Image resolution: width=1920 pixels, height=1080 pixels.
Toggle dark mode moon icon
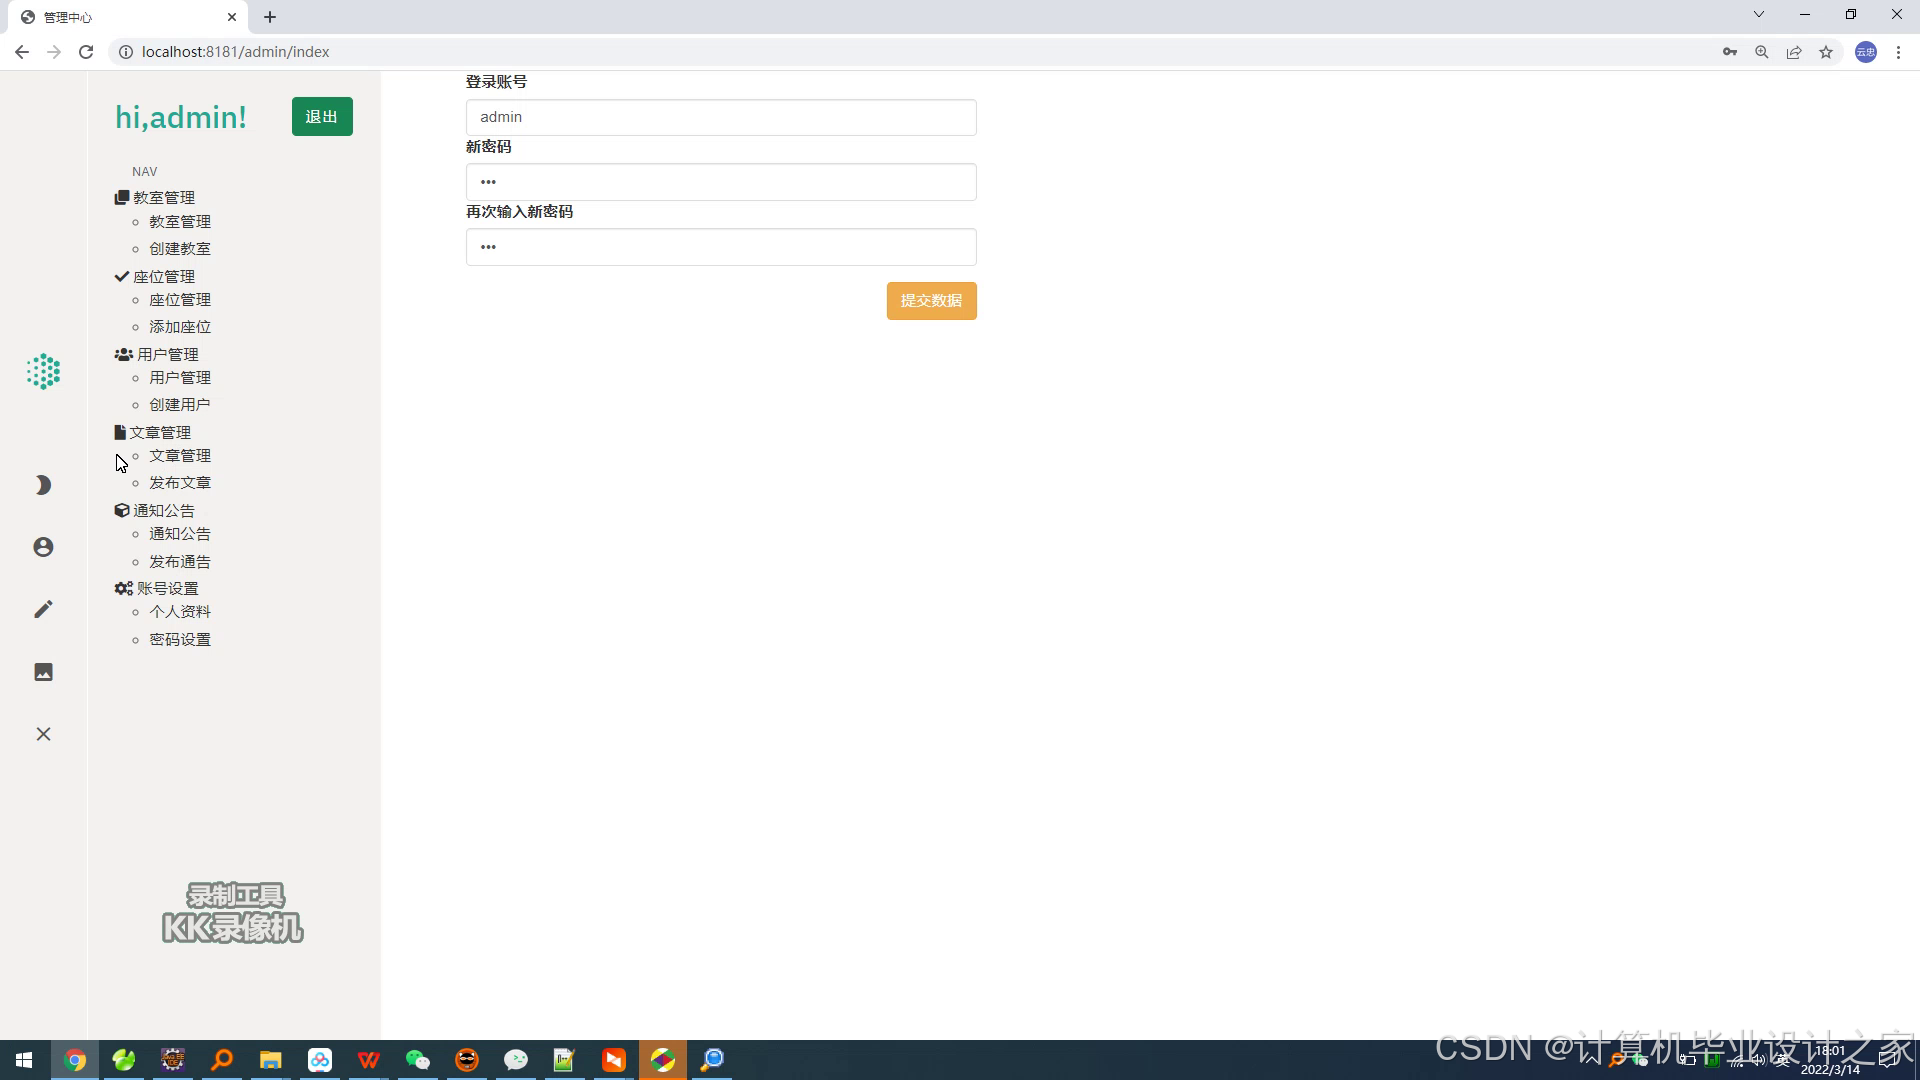point(43,485)
